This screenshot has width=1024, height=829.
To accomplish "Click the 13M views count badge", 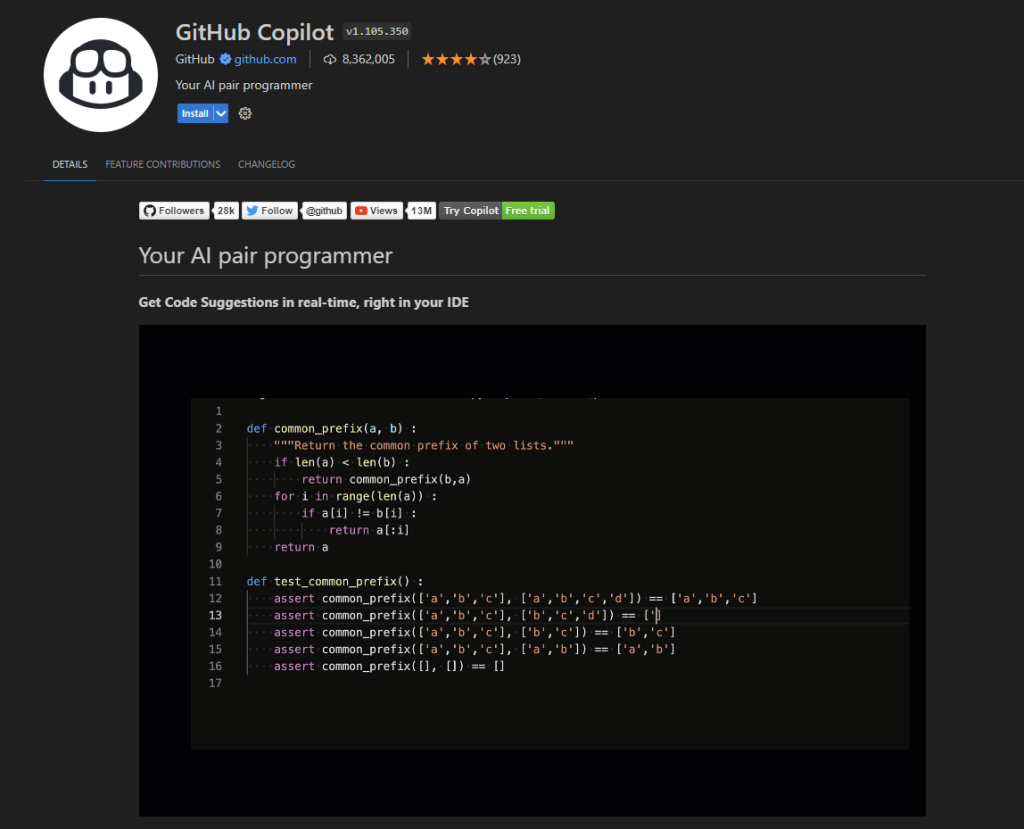I will coord(421,211).
